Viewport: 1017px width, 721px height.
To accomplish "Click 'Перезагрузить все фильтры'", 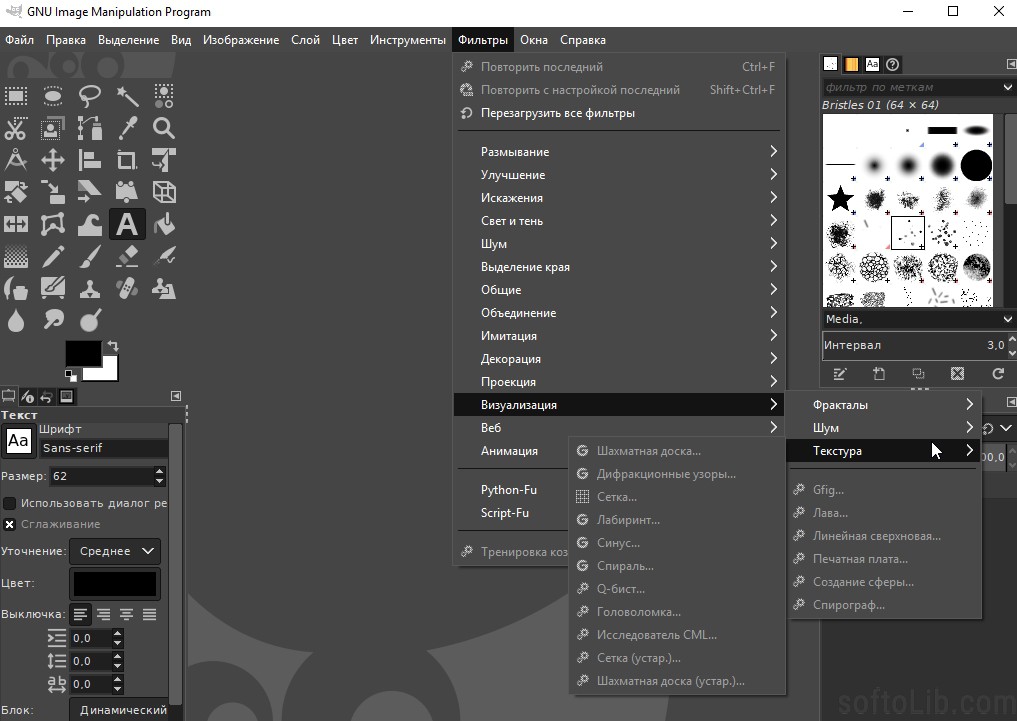I will (x=619, y=113).
